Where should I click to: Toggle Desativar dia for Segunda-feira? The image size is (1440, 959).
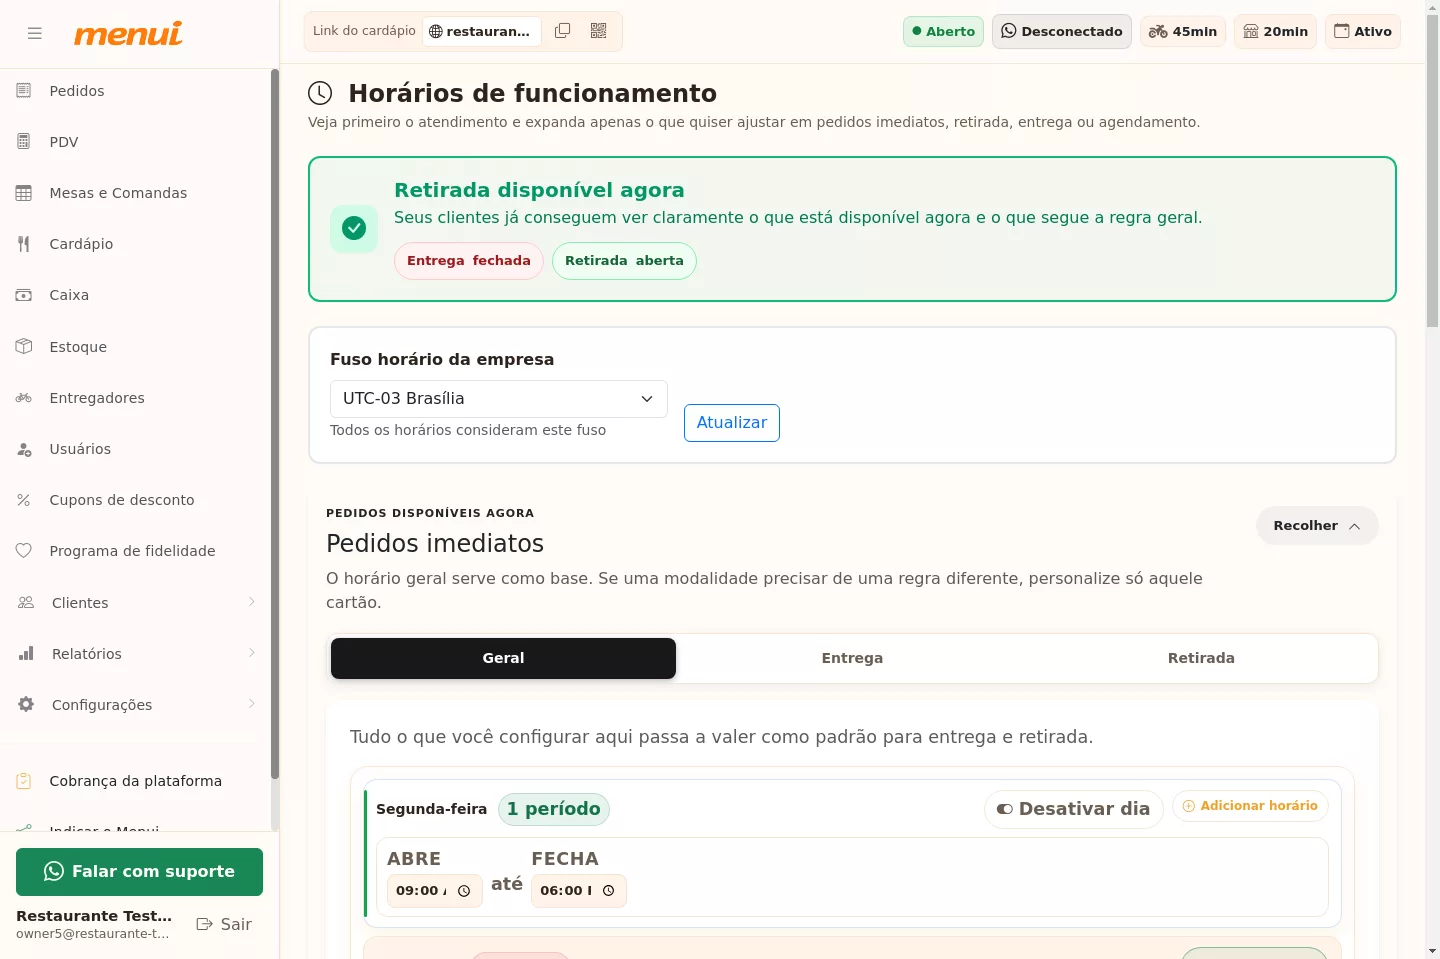(1074, 809)
